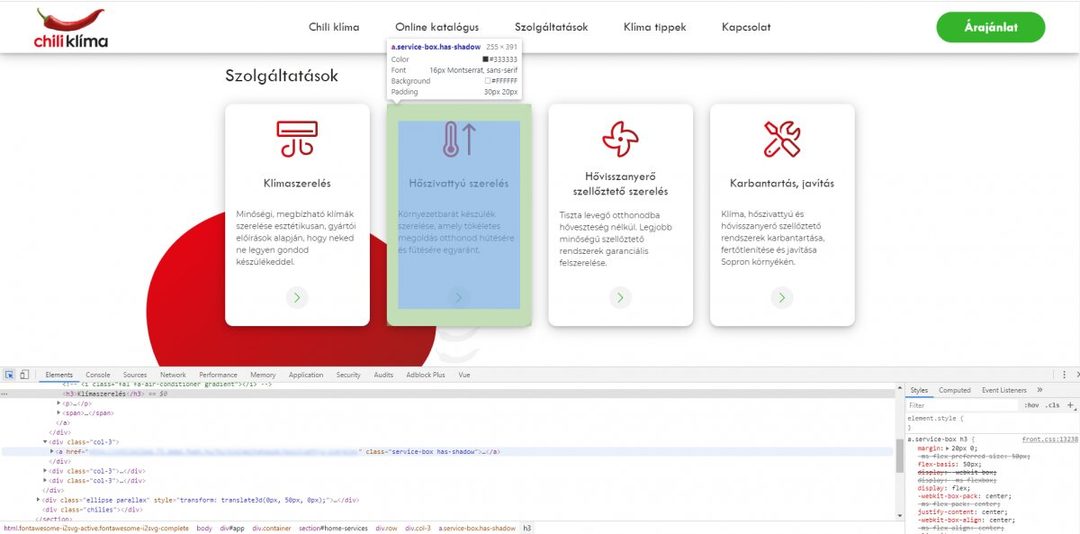Click the chili klíma logo
The width and height of the screenshot is (1080, 534).
coord(71,28)
